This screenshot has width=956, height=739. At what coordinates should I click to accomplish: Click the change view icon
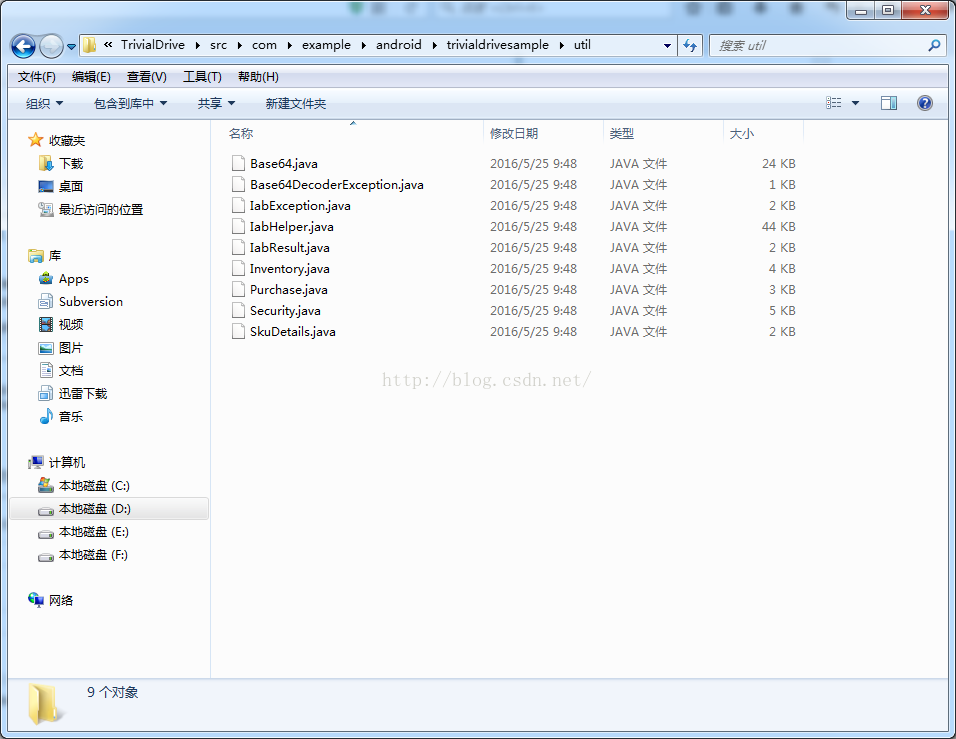point(833,103)
